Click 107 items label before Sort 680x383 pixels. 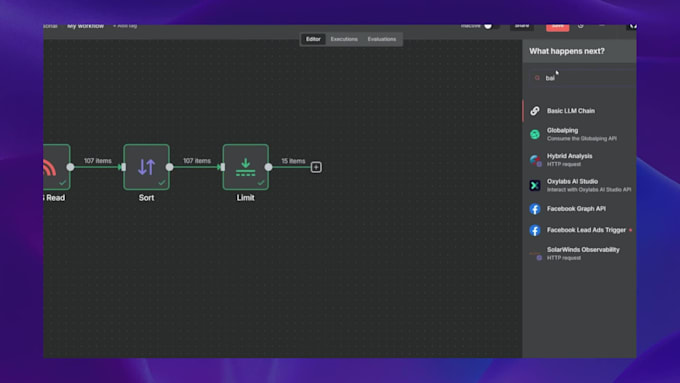(98, 161)
